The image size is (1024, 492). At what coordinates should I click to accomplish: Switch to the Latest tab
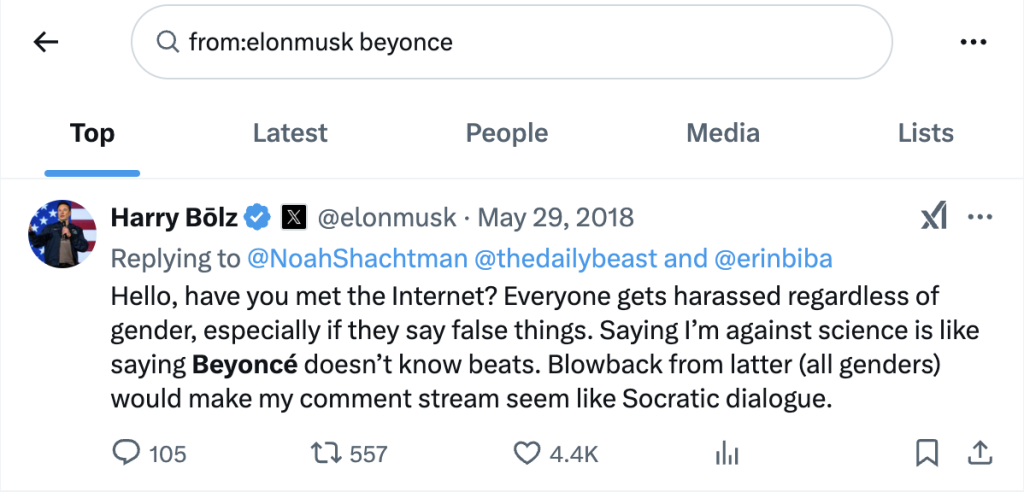(290, 133)
